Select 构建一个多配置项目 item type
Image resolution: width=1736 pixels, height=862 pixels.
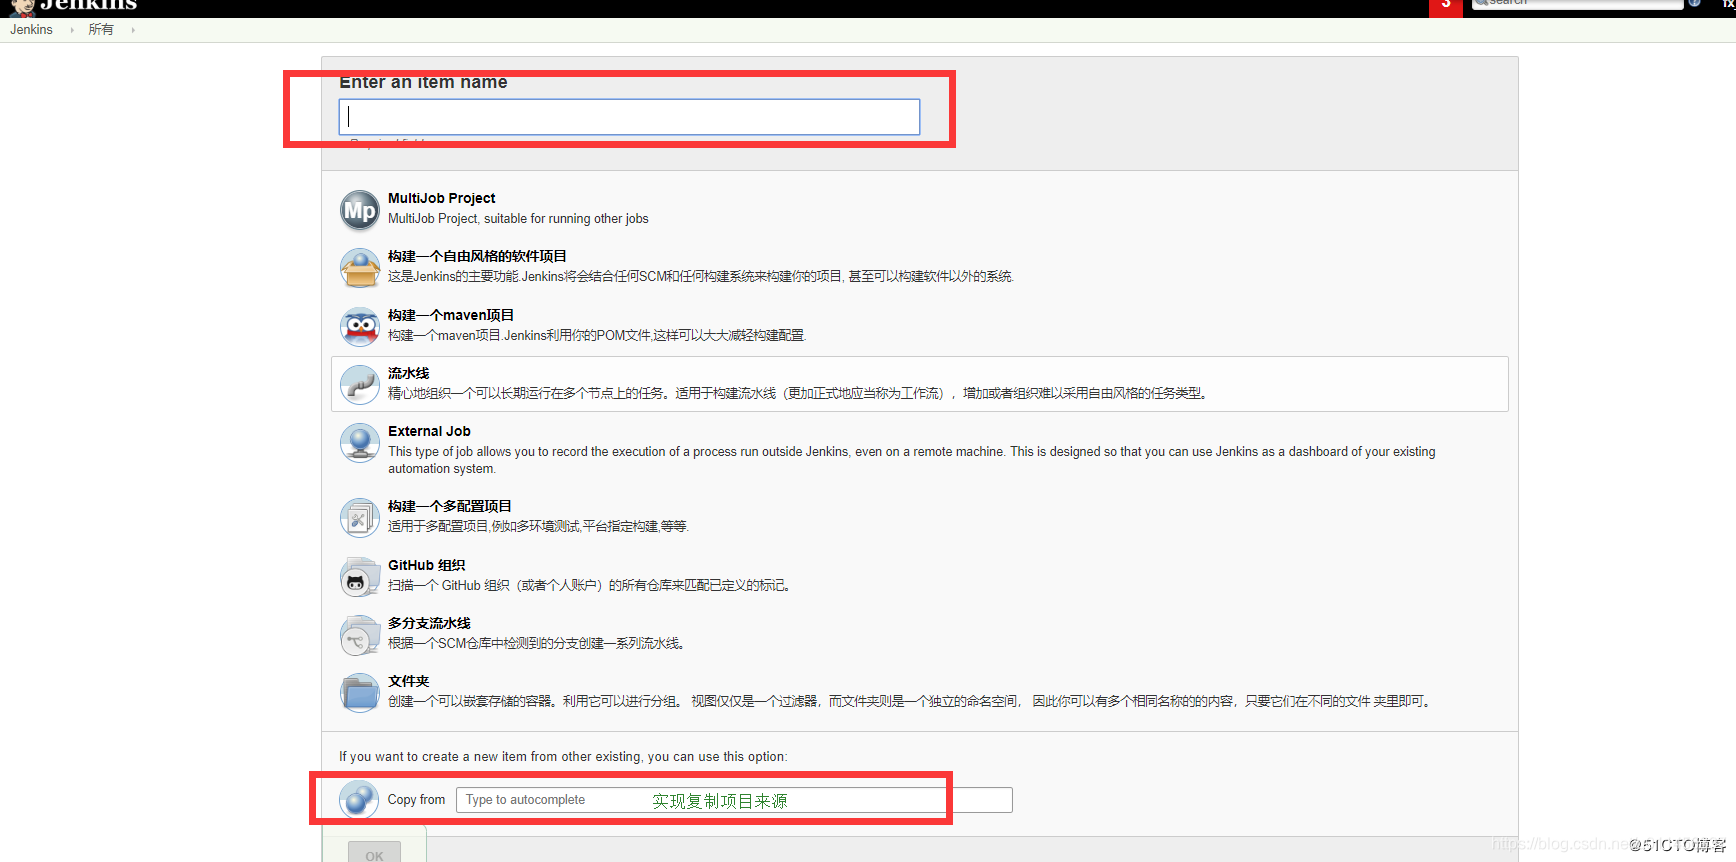pyautogui.click(x=450, y=506)
